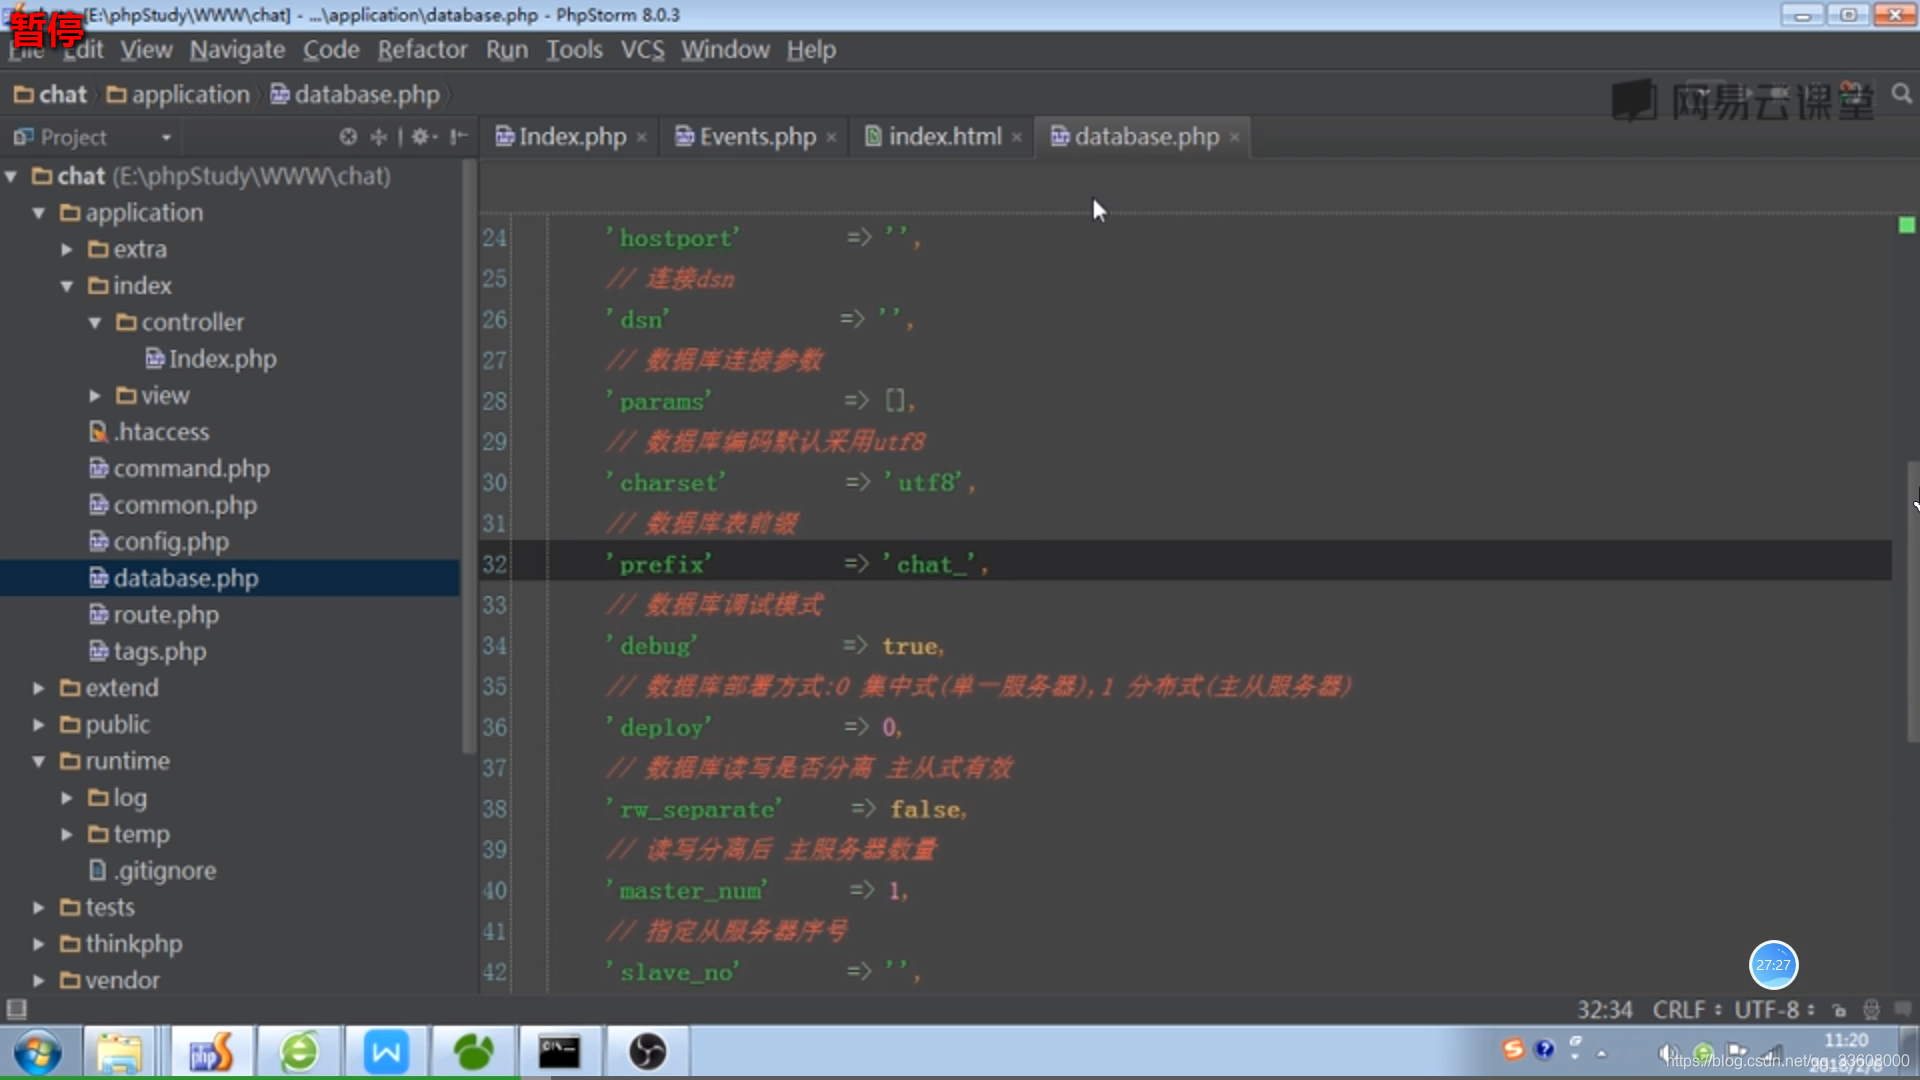Expand the temp folder
1920x1080 pixels.
67,835
